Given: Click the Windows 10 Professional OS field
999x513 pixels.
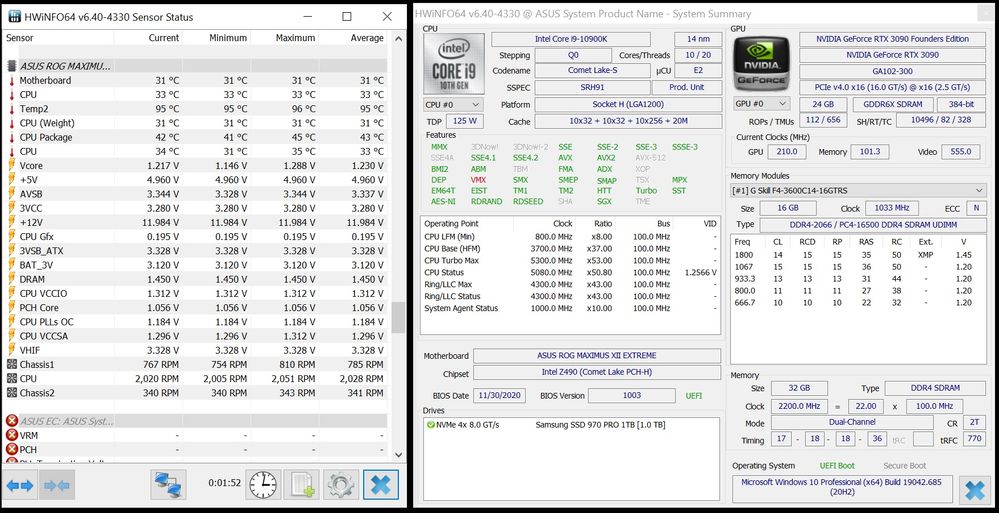Looking at the screenshot, I should (842, 488).
